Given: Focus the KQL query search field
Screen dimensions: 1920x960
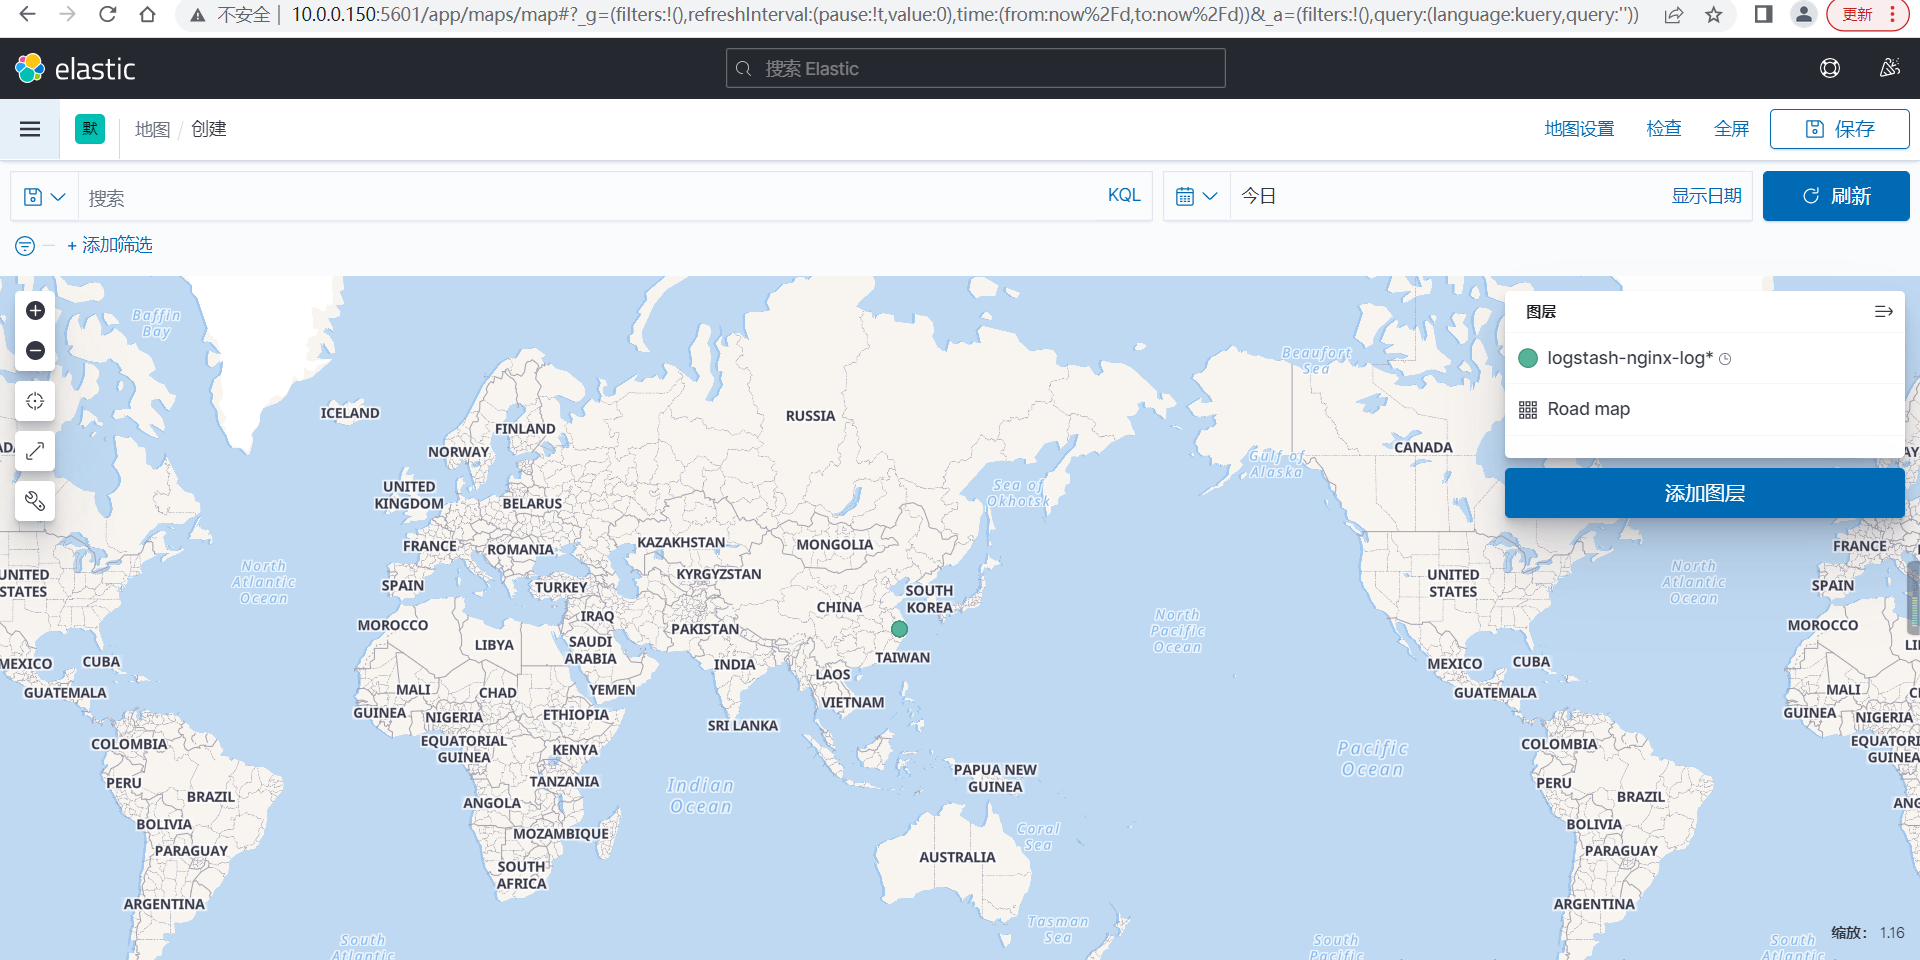Looking at the screenshot, I should [590, 197].
